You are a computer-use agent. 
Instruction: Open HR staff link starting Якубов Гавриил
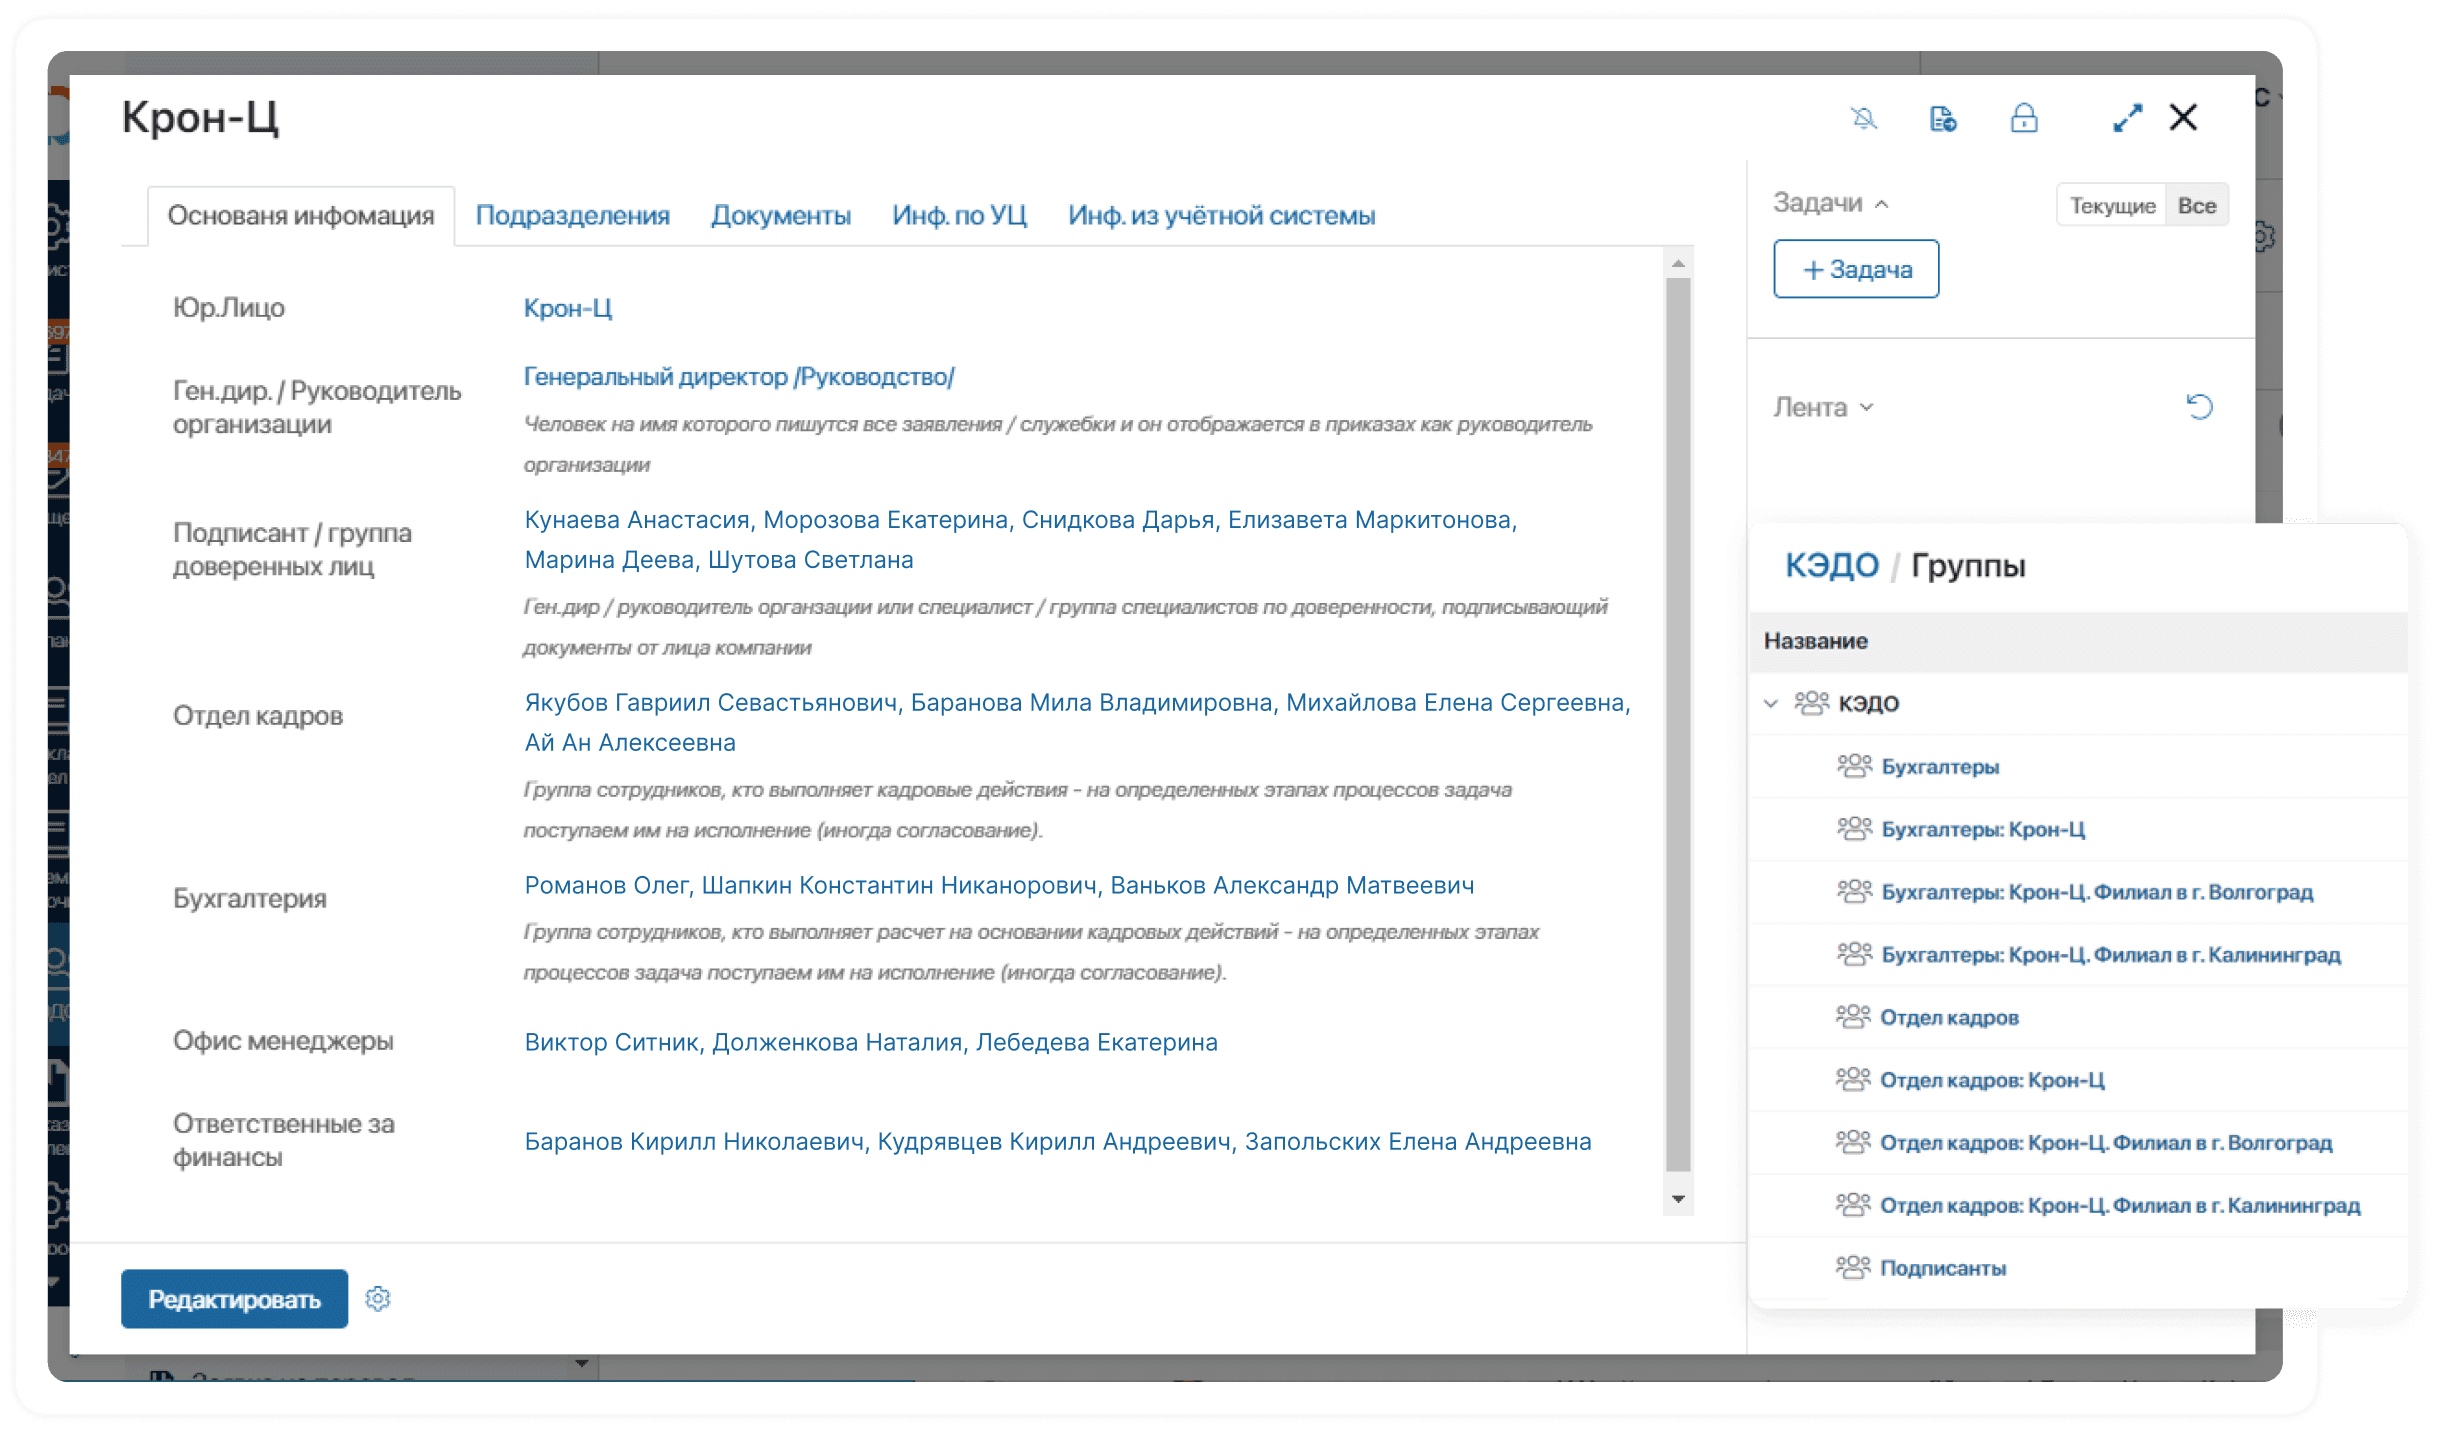click(1077, 722)
